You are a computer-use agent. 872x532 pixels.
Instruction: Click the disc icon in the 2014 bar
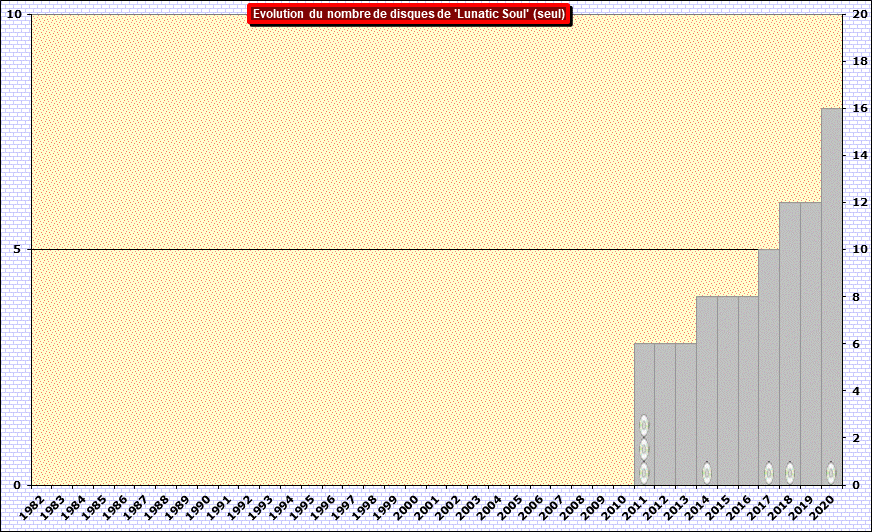(706, 473)
